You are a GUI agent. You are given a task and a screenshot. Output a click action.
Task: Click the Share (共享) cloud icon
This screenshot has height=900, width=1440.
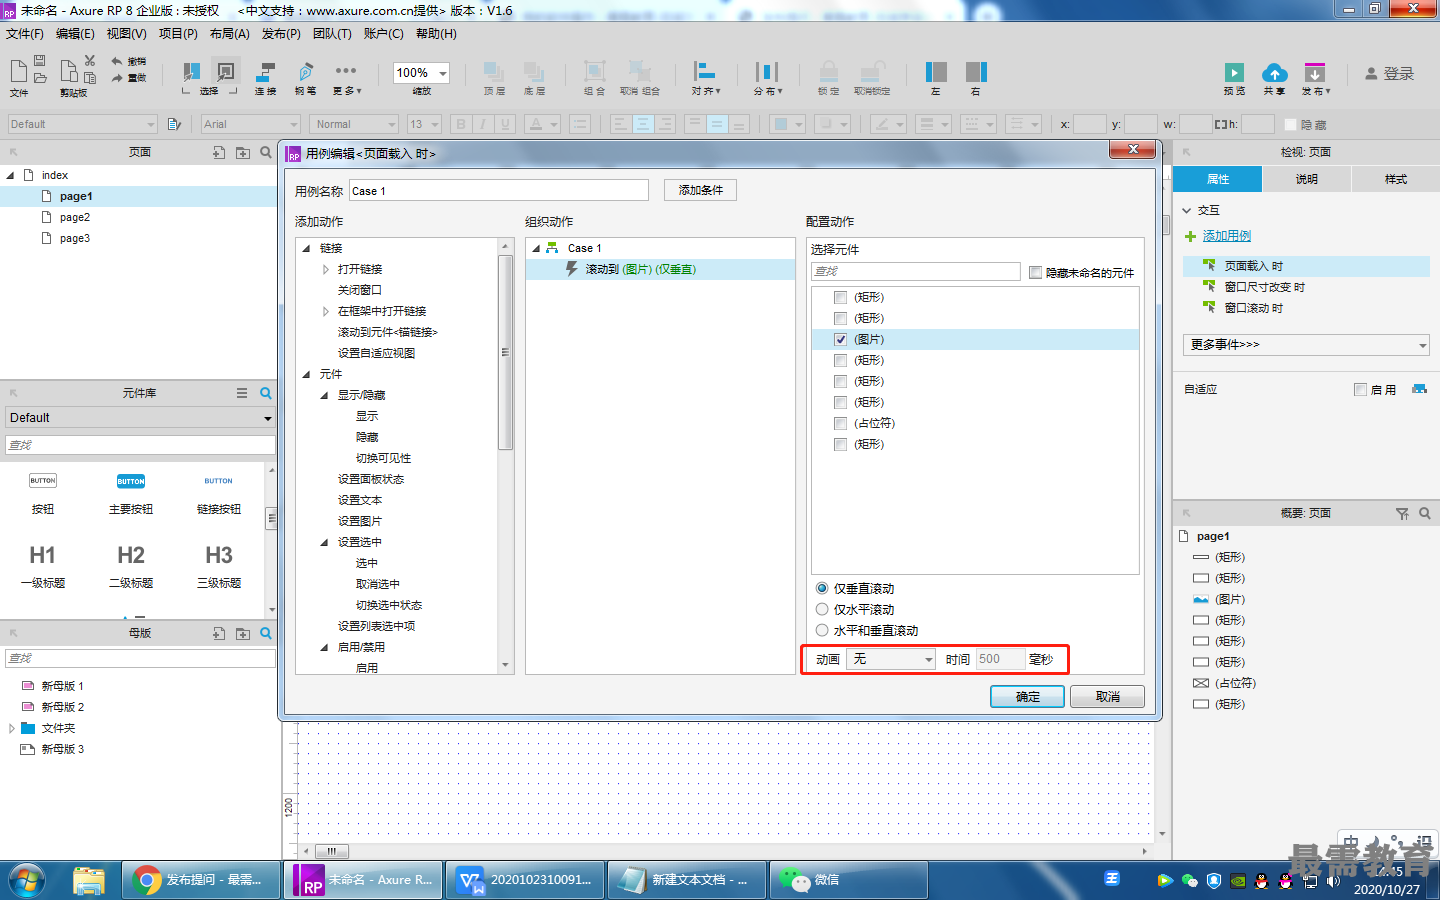point(1274,73)
